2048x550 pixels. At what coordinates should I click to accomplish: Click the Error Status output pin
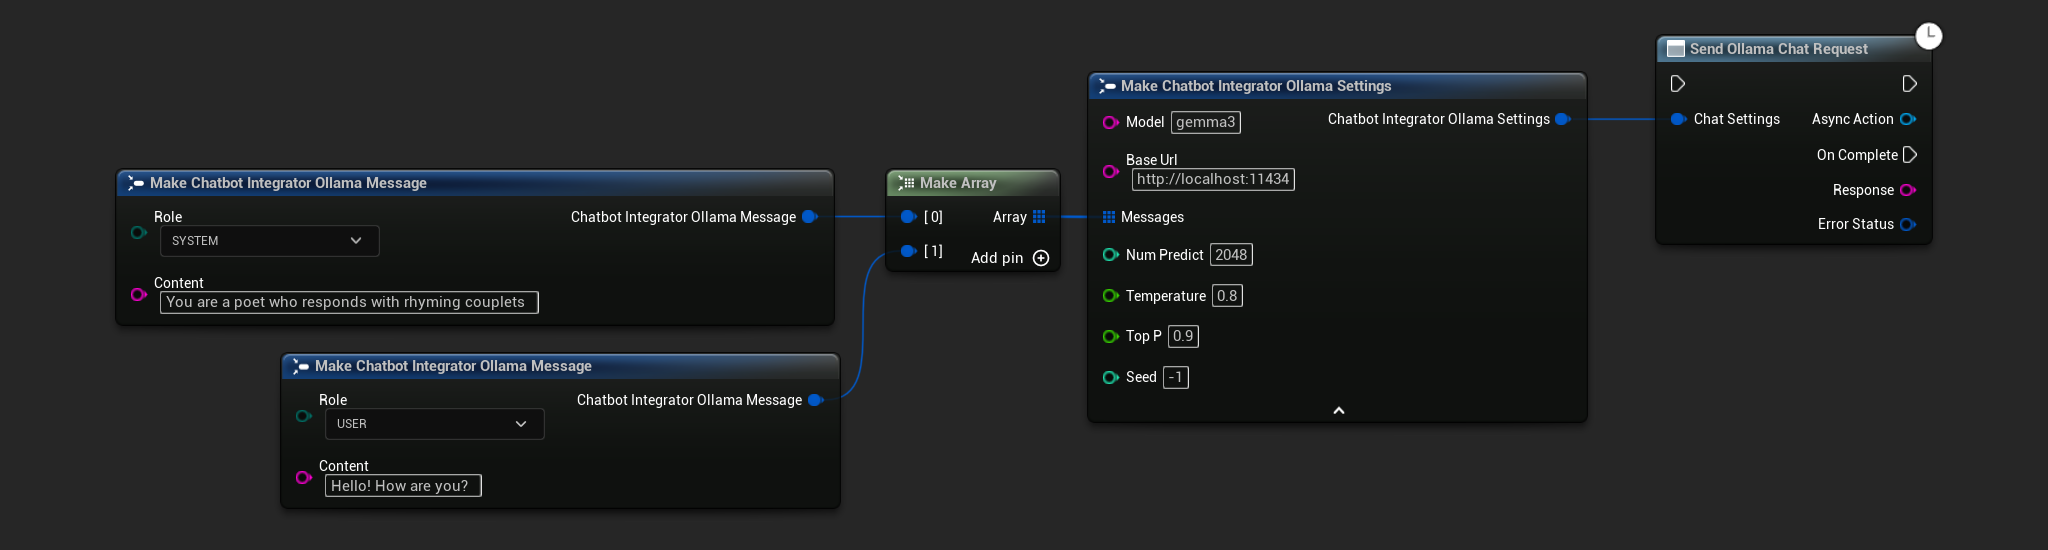point(1907,224)
